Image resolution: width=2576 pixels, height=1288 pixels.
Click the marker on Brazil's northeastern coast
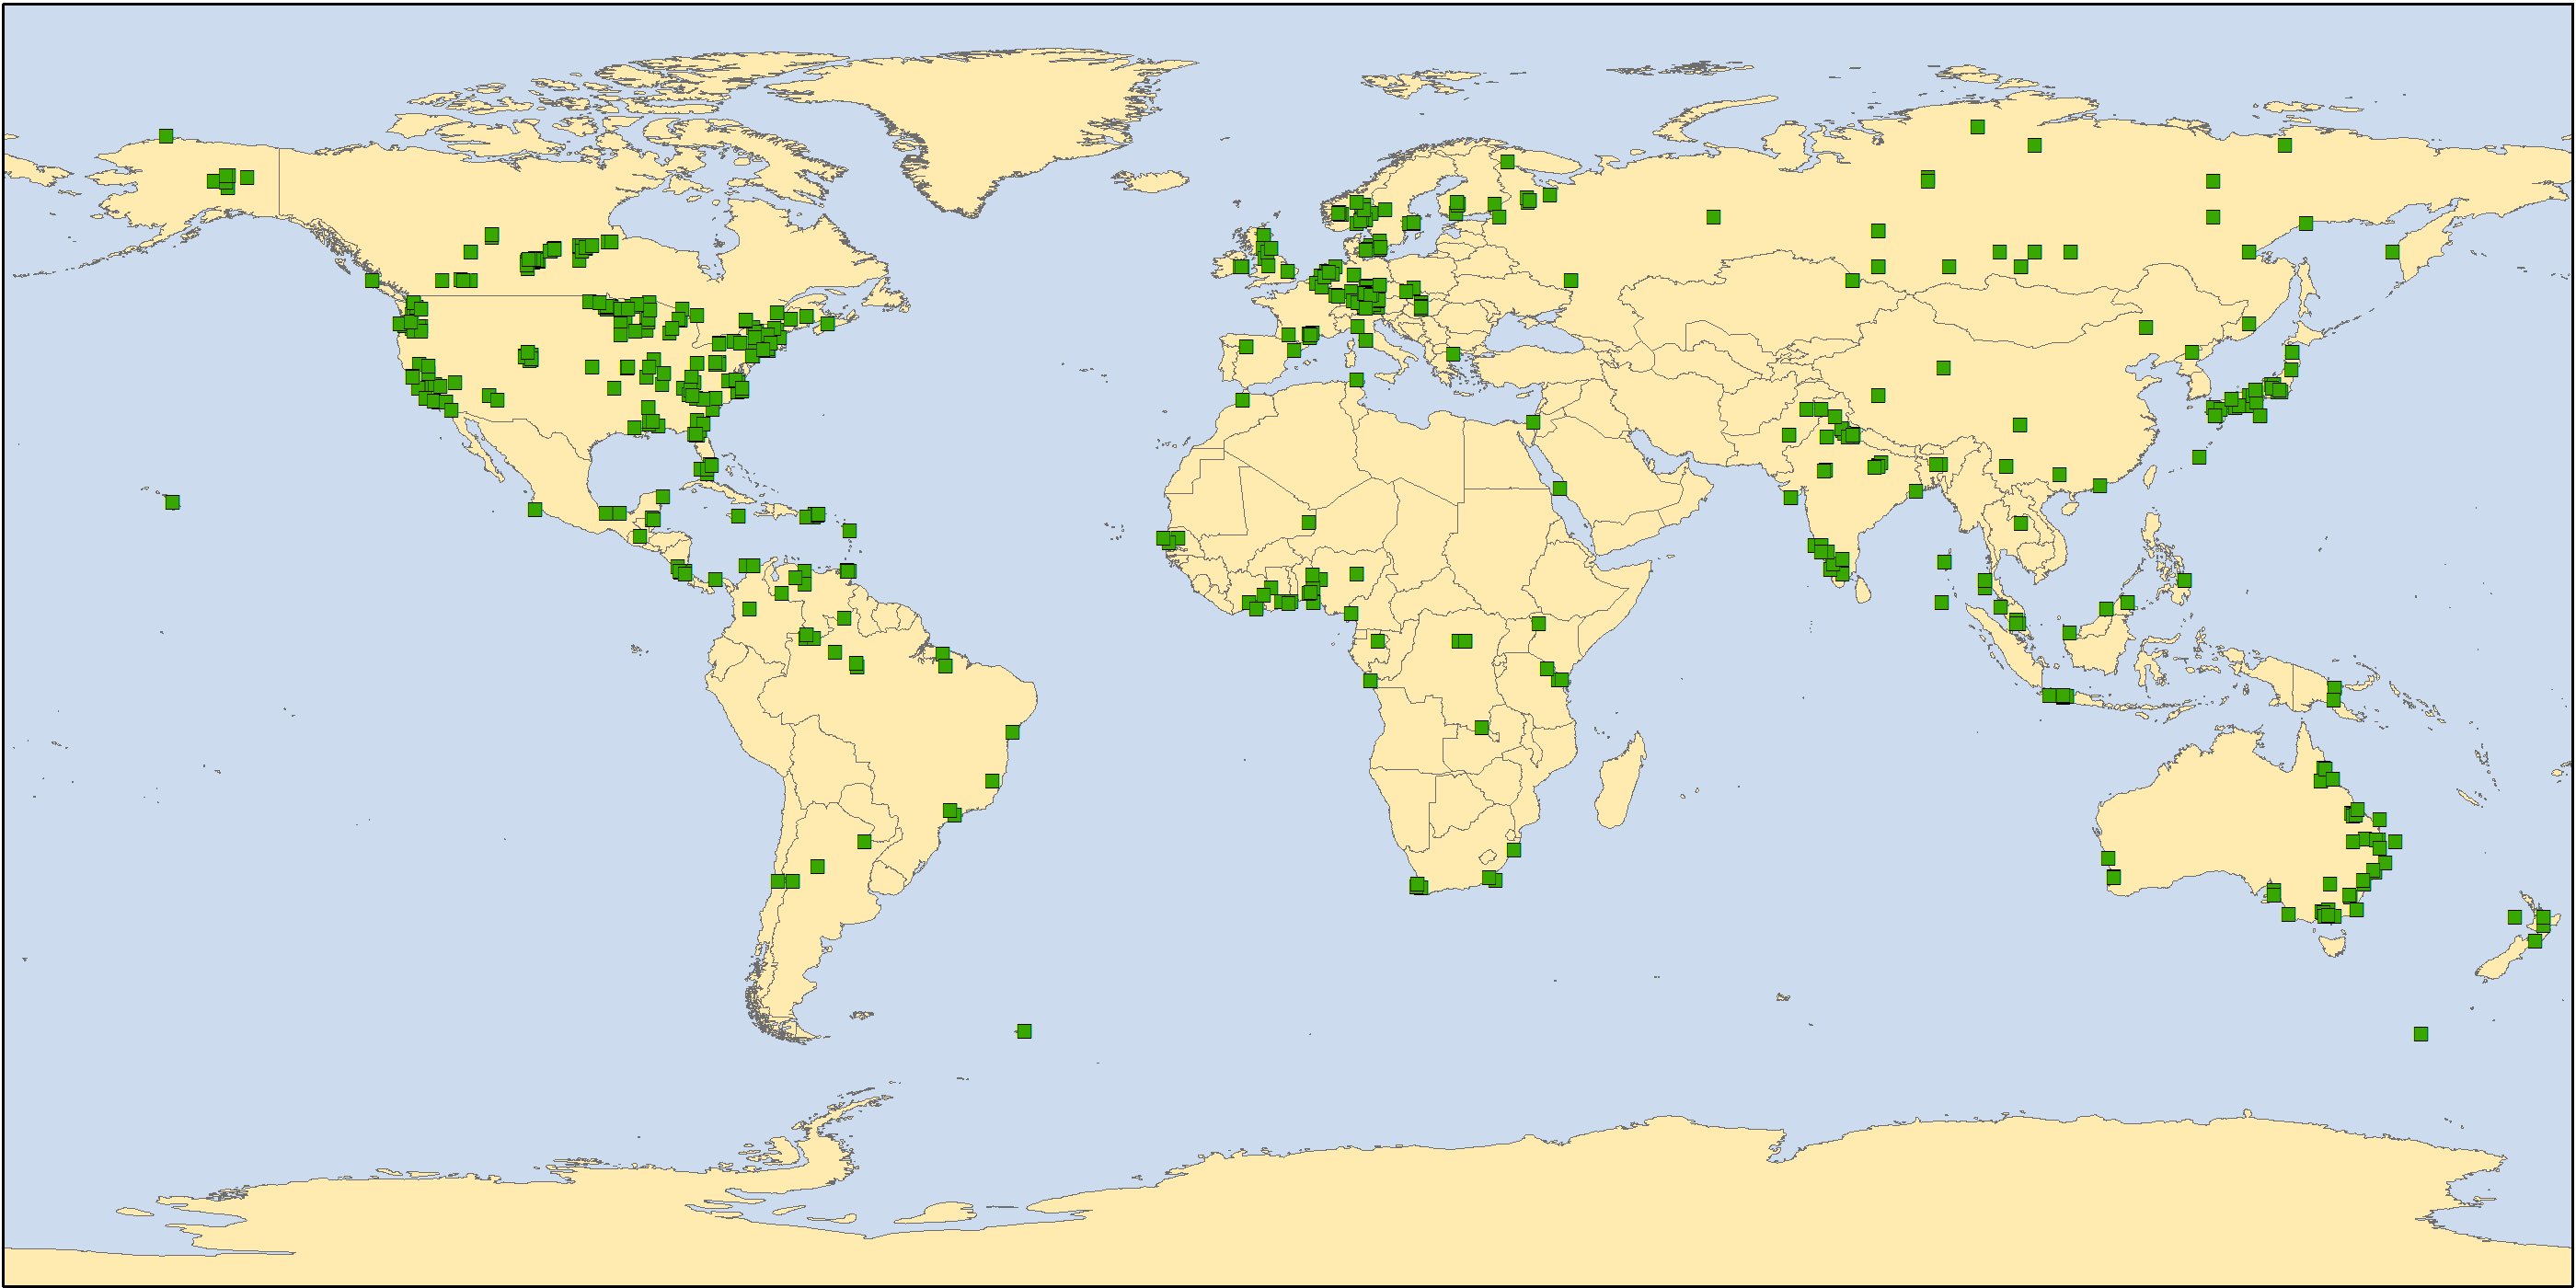click(1012, 732)
